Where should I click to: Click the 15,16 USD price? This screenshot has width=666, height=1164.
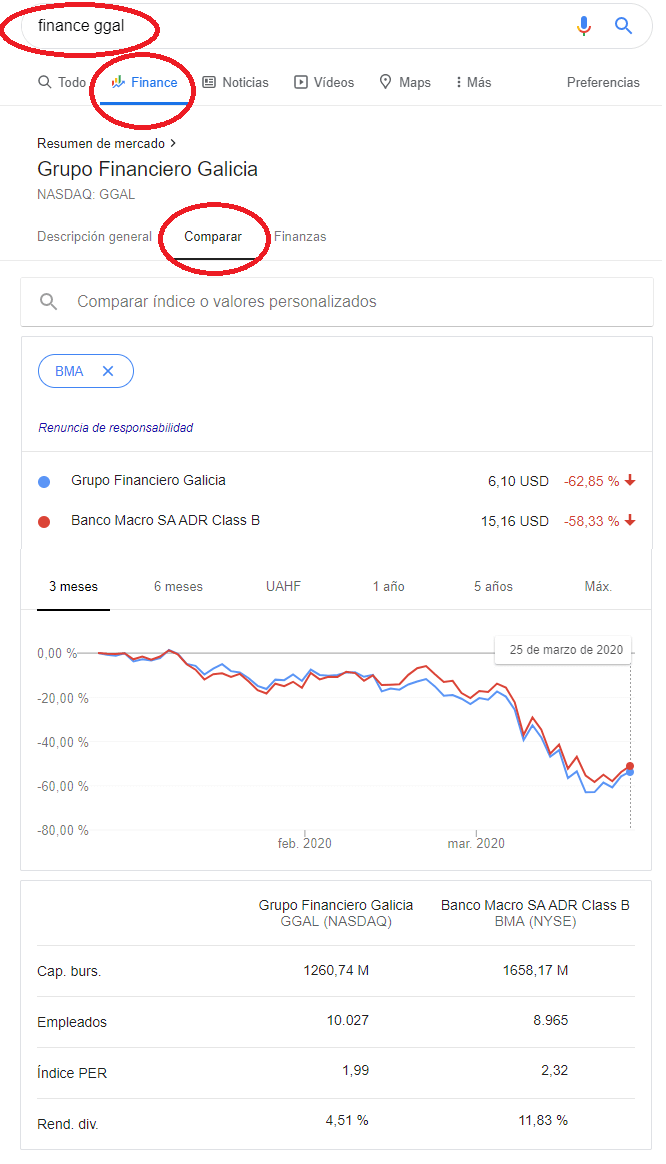(x=515, y=521)
